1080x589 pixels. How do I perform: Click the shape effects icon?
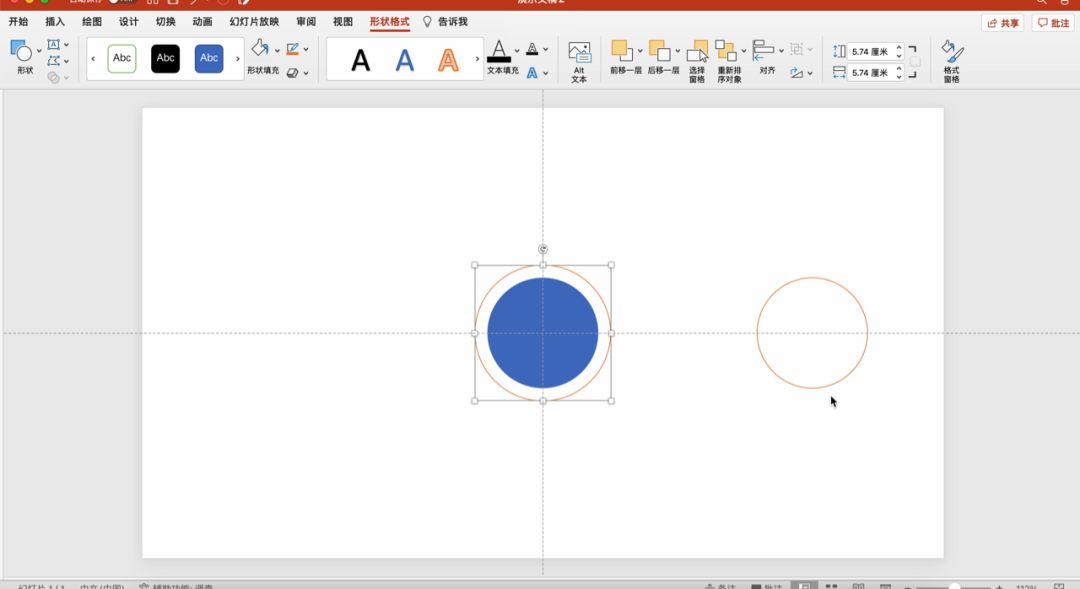293,72
